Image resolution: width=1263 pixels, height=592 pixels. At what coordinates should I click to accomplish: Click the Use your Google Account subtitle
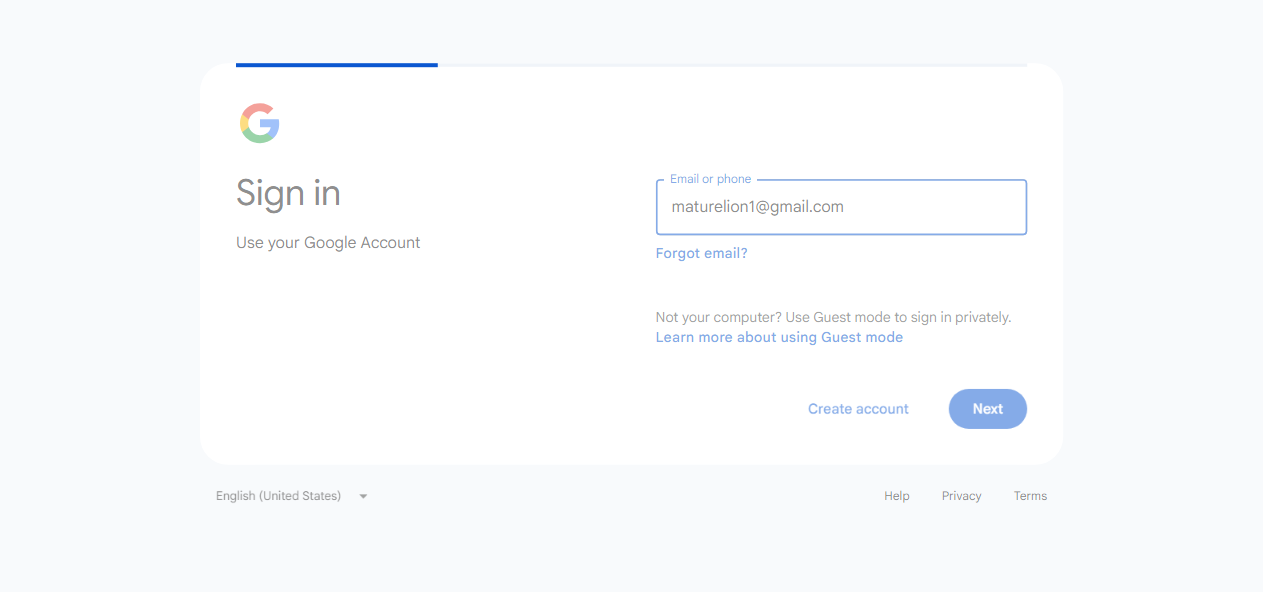[328, 243]
